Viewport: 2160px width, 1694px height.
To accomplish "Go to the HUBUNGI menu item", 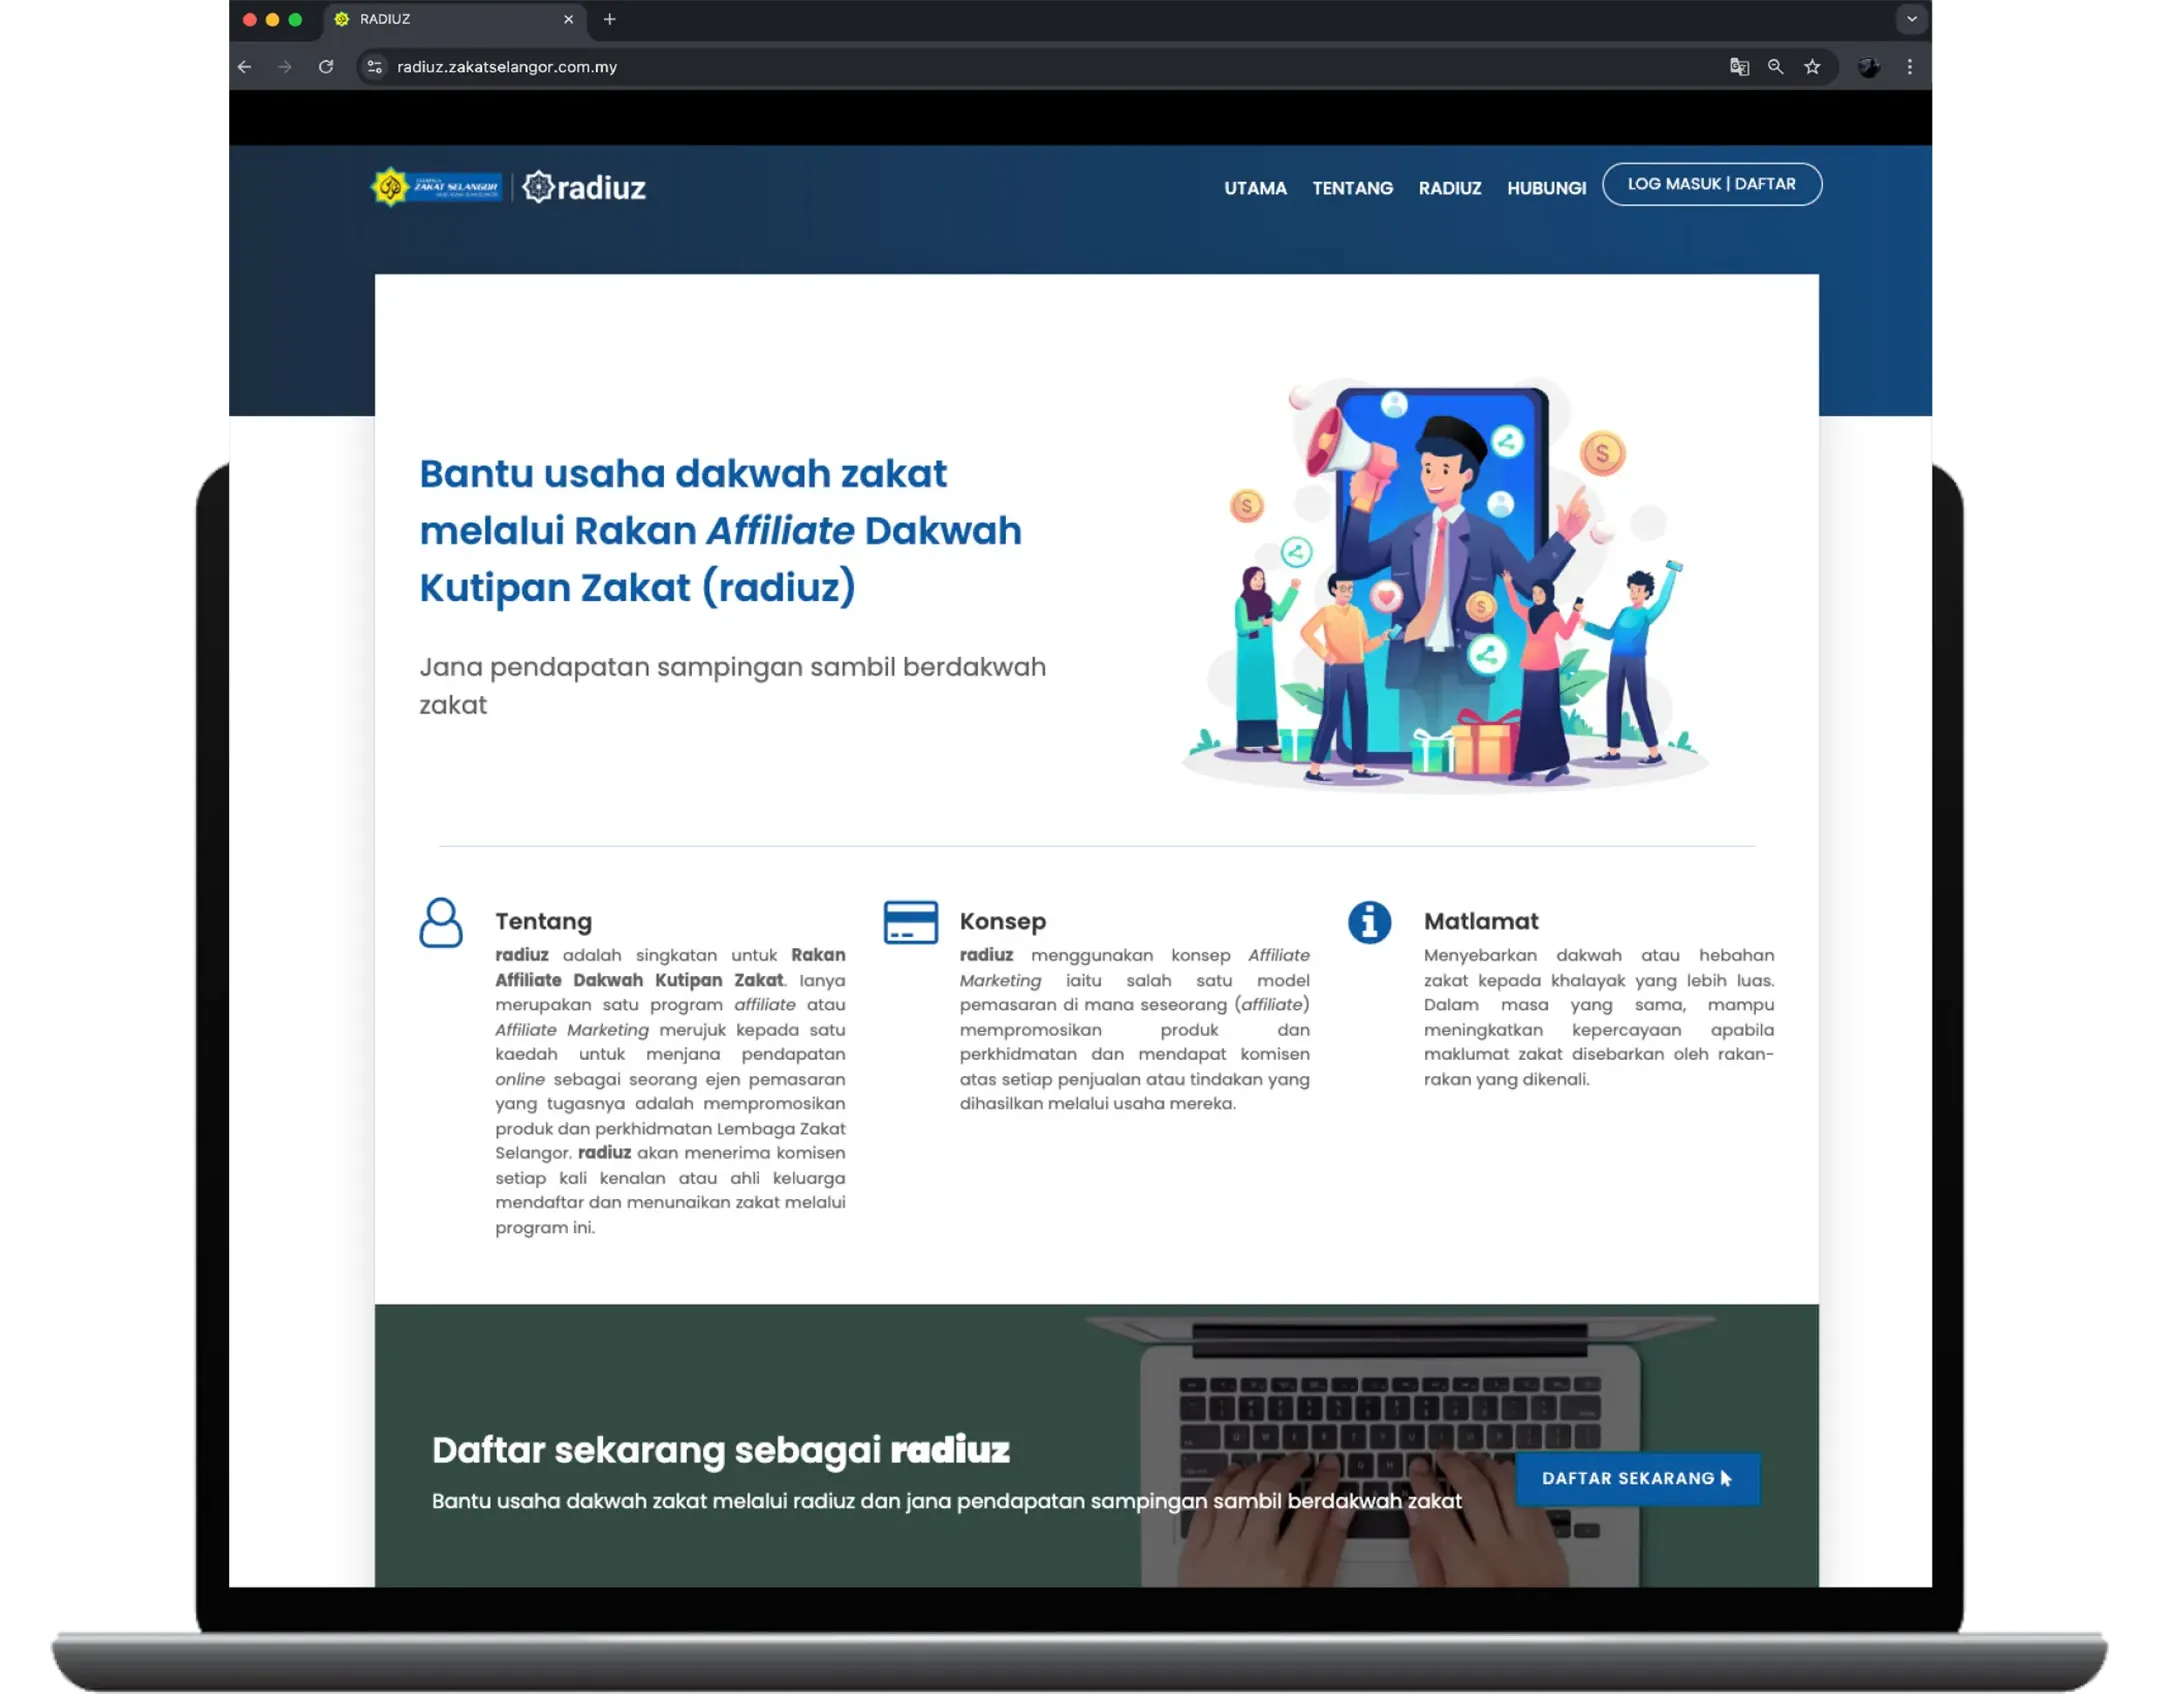I will coord(1546,188).
